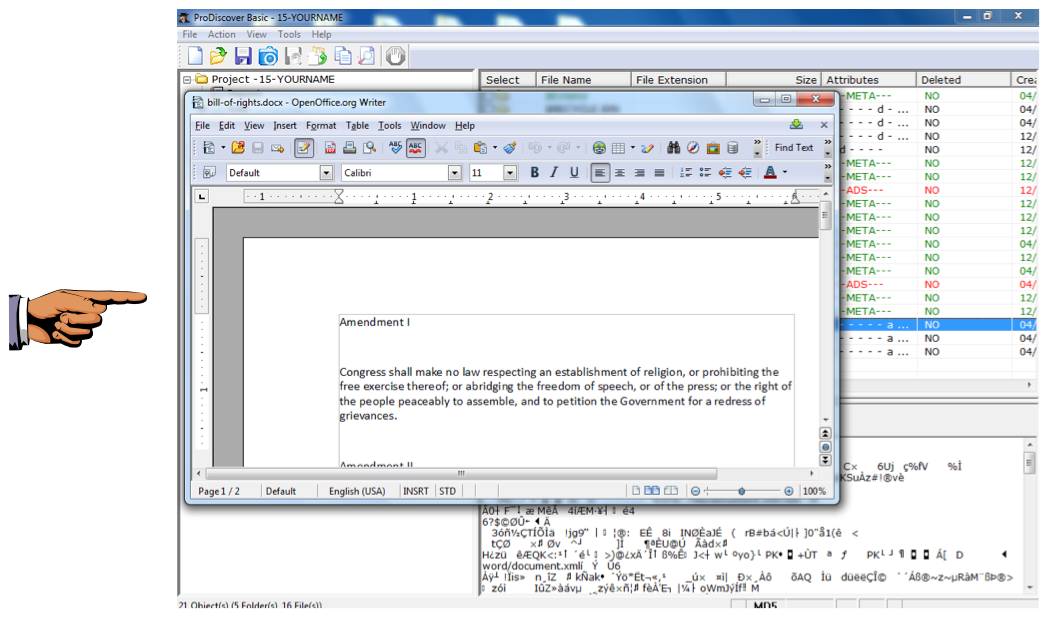This screenshot has width=1050, height=622.
Task: Open the Writer File menu
Action: click(x=202, y=125)
